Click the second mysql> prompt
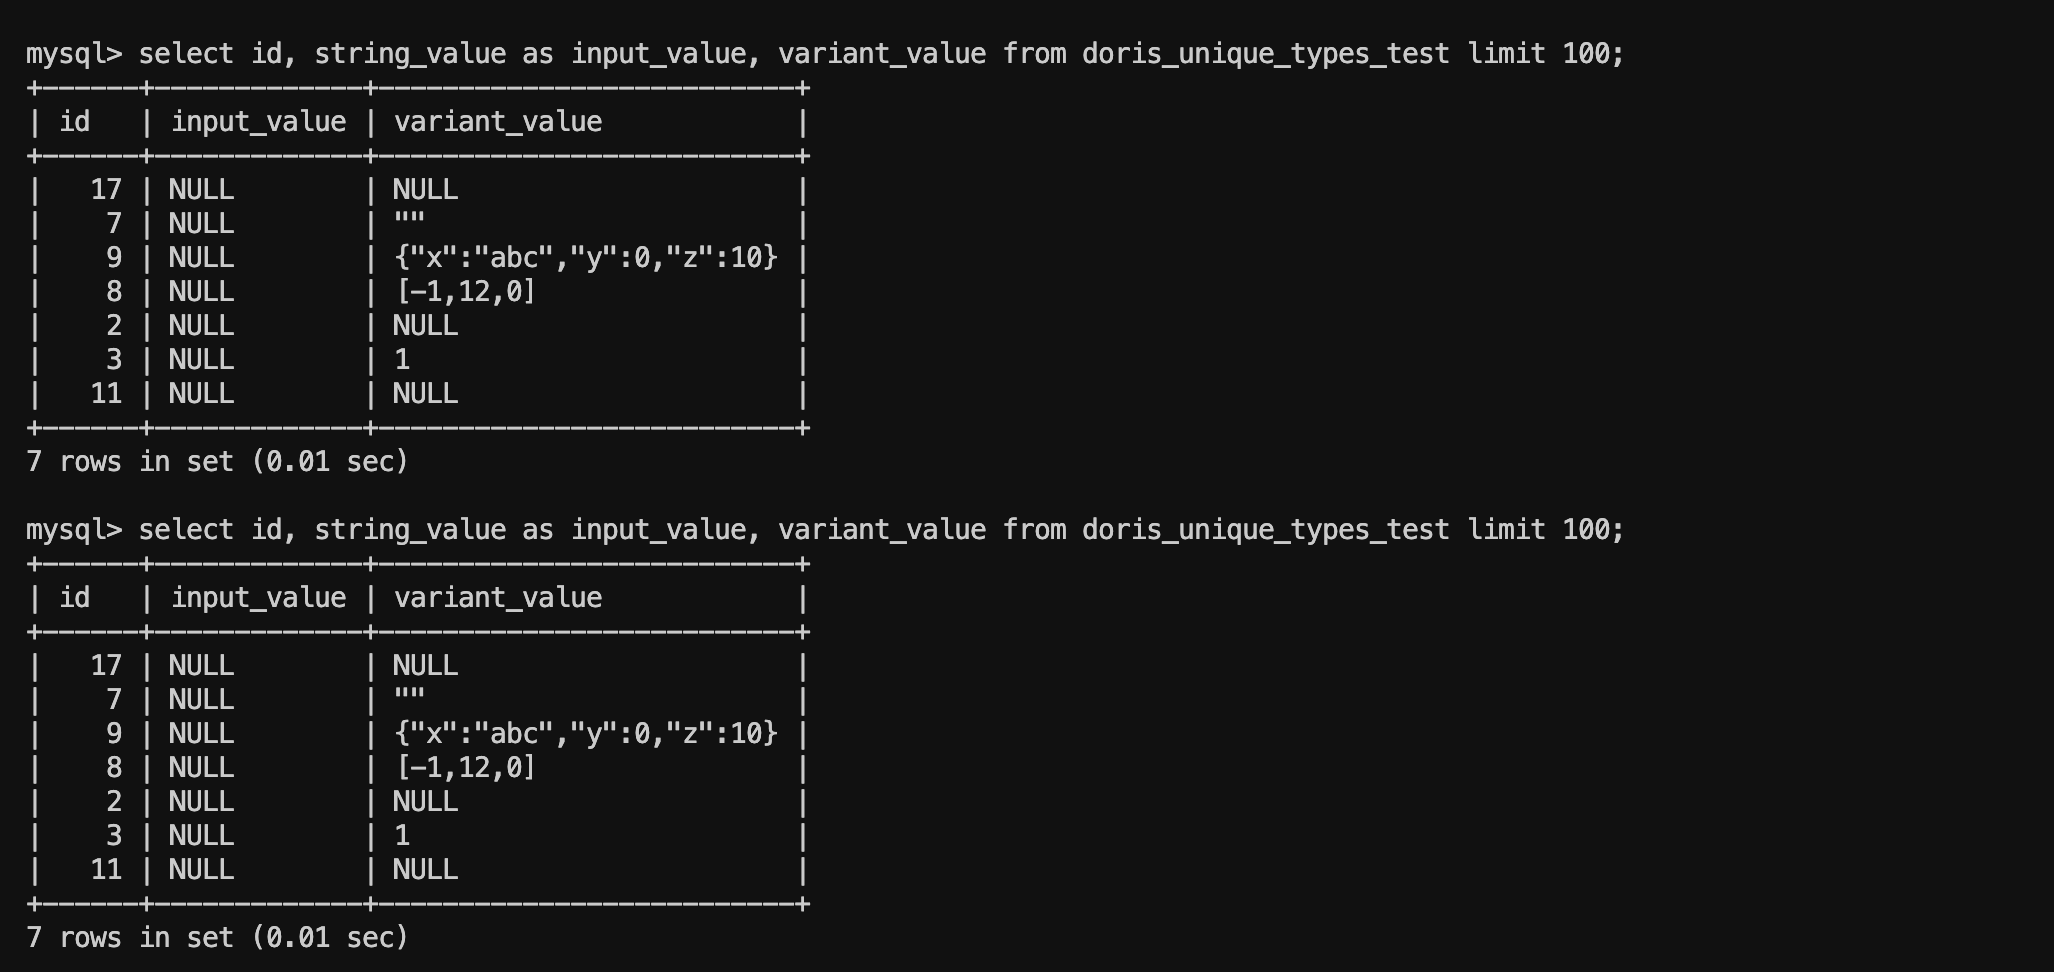This screenshot has width=2054, height=972. 73,529
